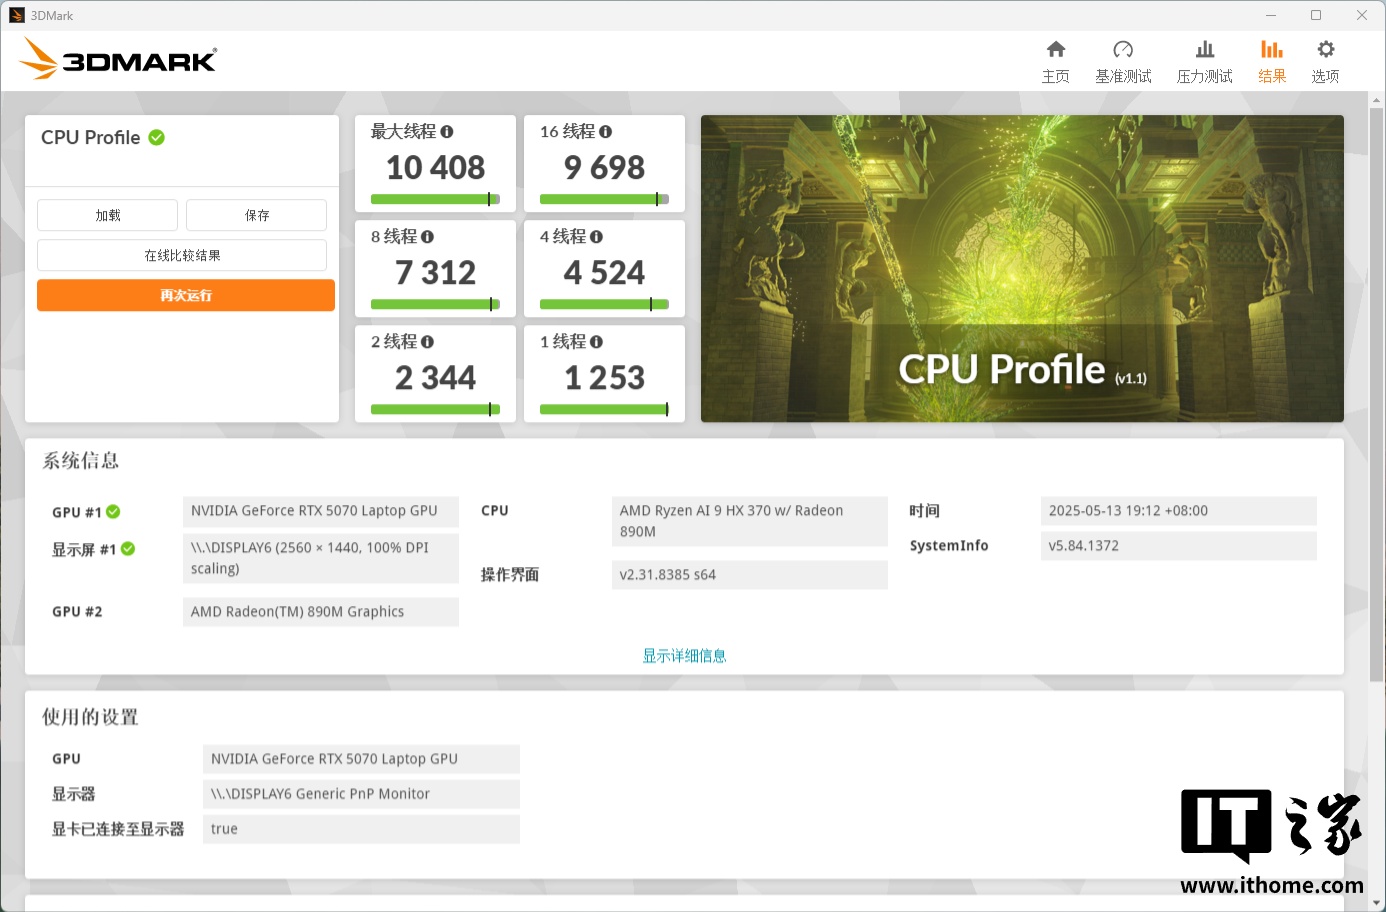Click the info icon next to 8 线程
The image size is (1386, 912).
[x=427, y=237]
